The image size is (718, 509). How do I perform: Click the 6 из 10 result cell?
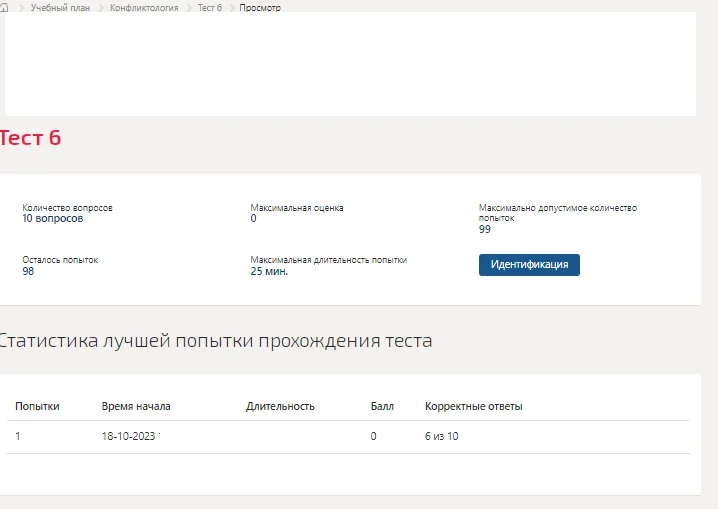(441, 436)
